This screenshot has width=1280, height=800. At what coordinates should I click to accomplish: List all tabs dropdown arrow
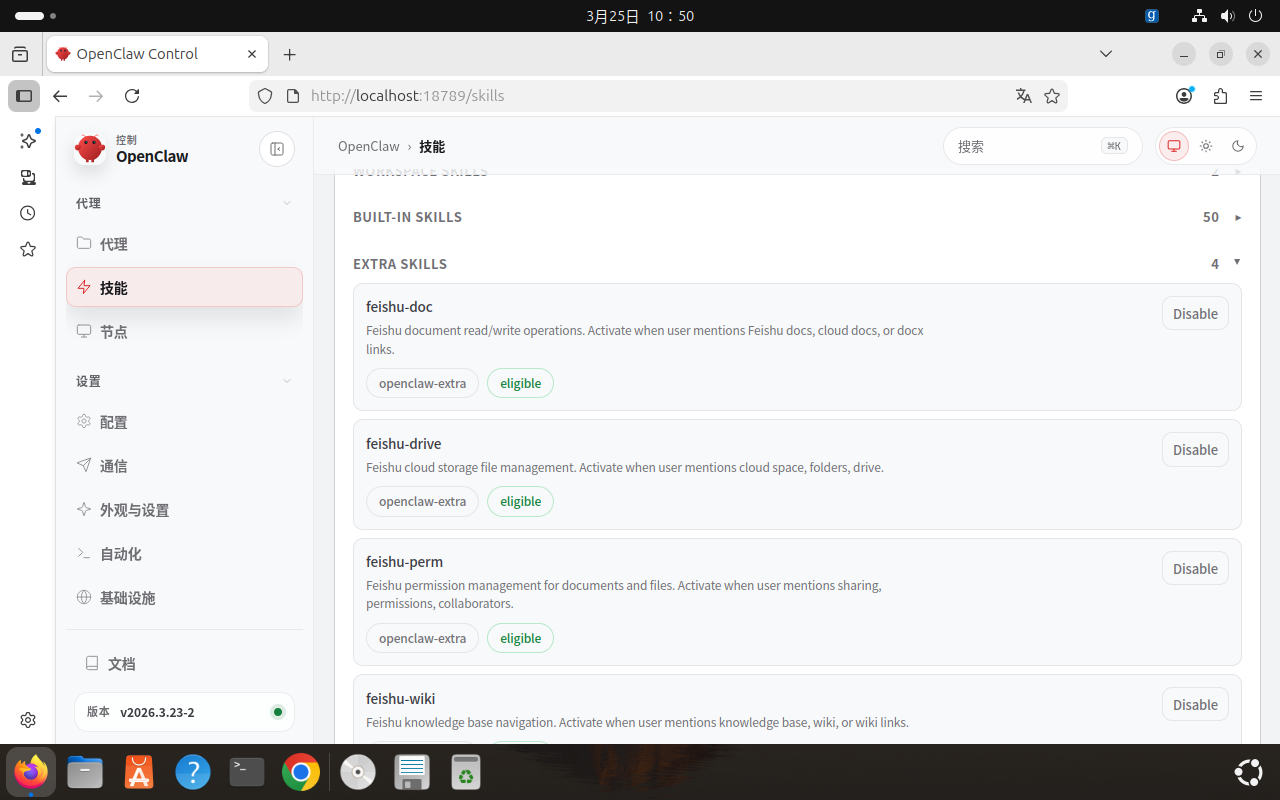(x=1106, y=53)
